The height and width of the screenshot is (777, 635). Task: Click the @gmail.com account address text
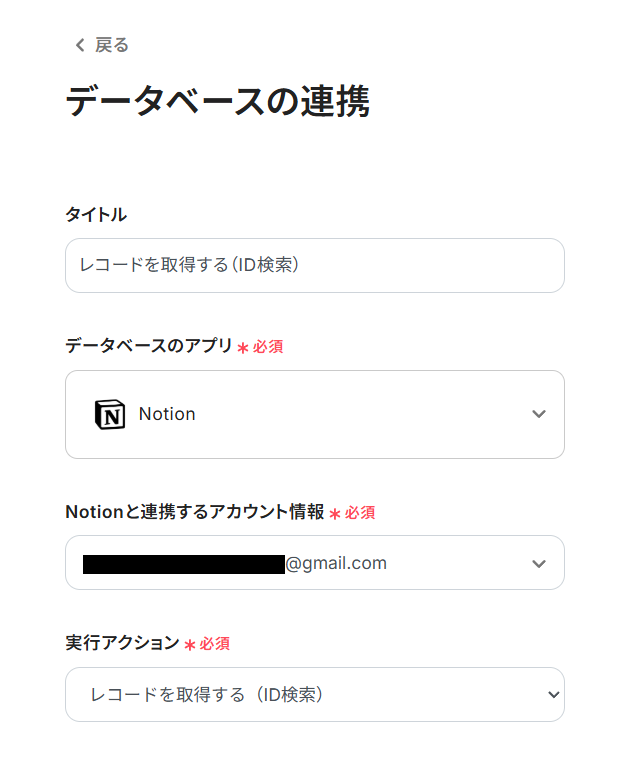click(336, 563)
